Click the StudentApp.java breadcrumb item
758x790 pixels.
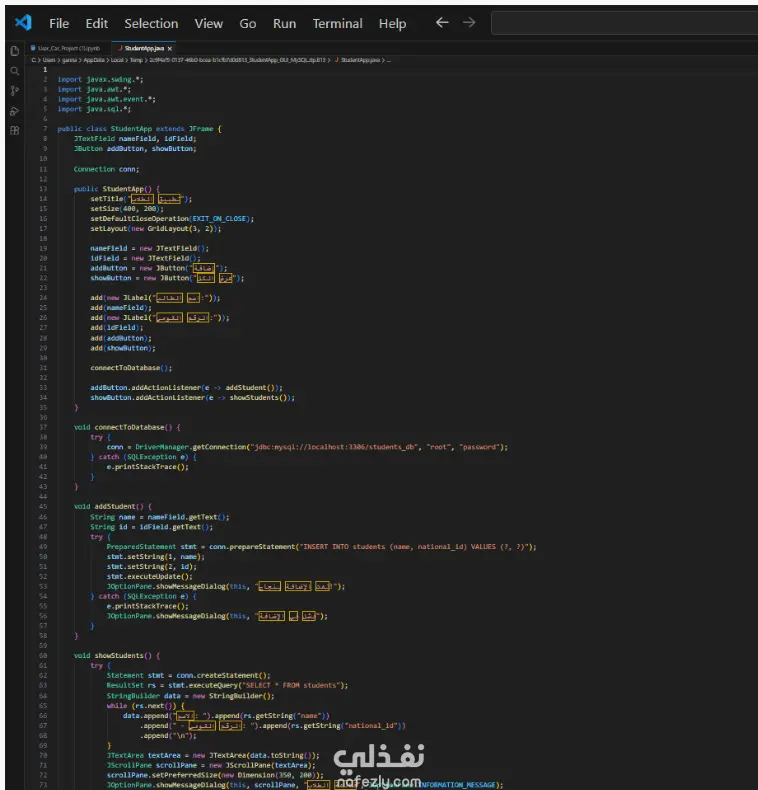click(x=360, y=60)
